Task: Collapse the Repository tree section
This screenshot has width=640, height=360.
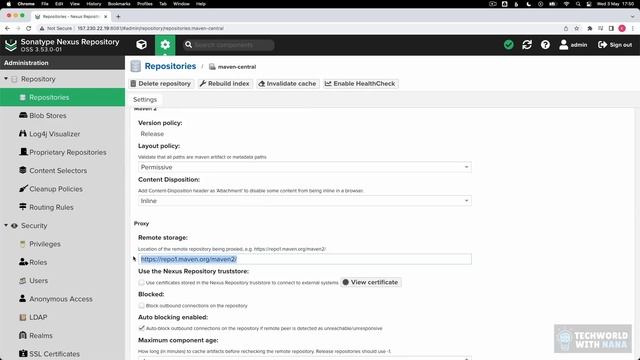Action: tap(6, 78)
